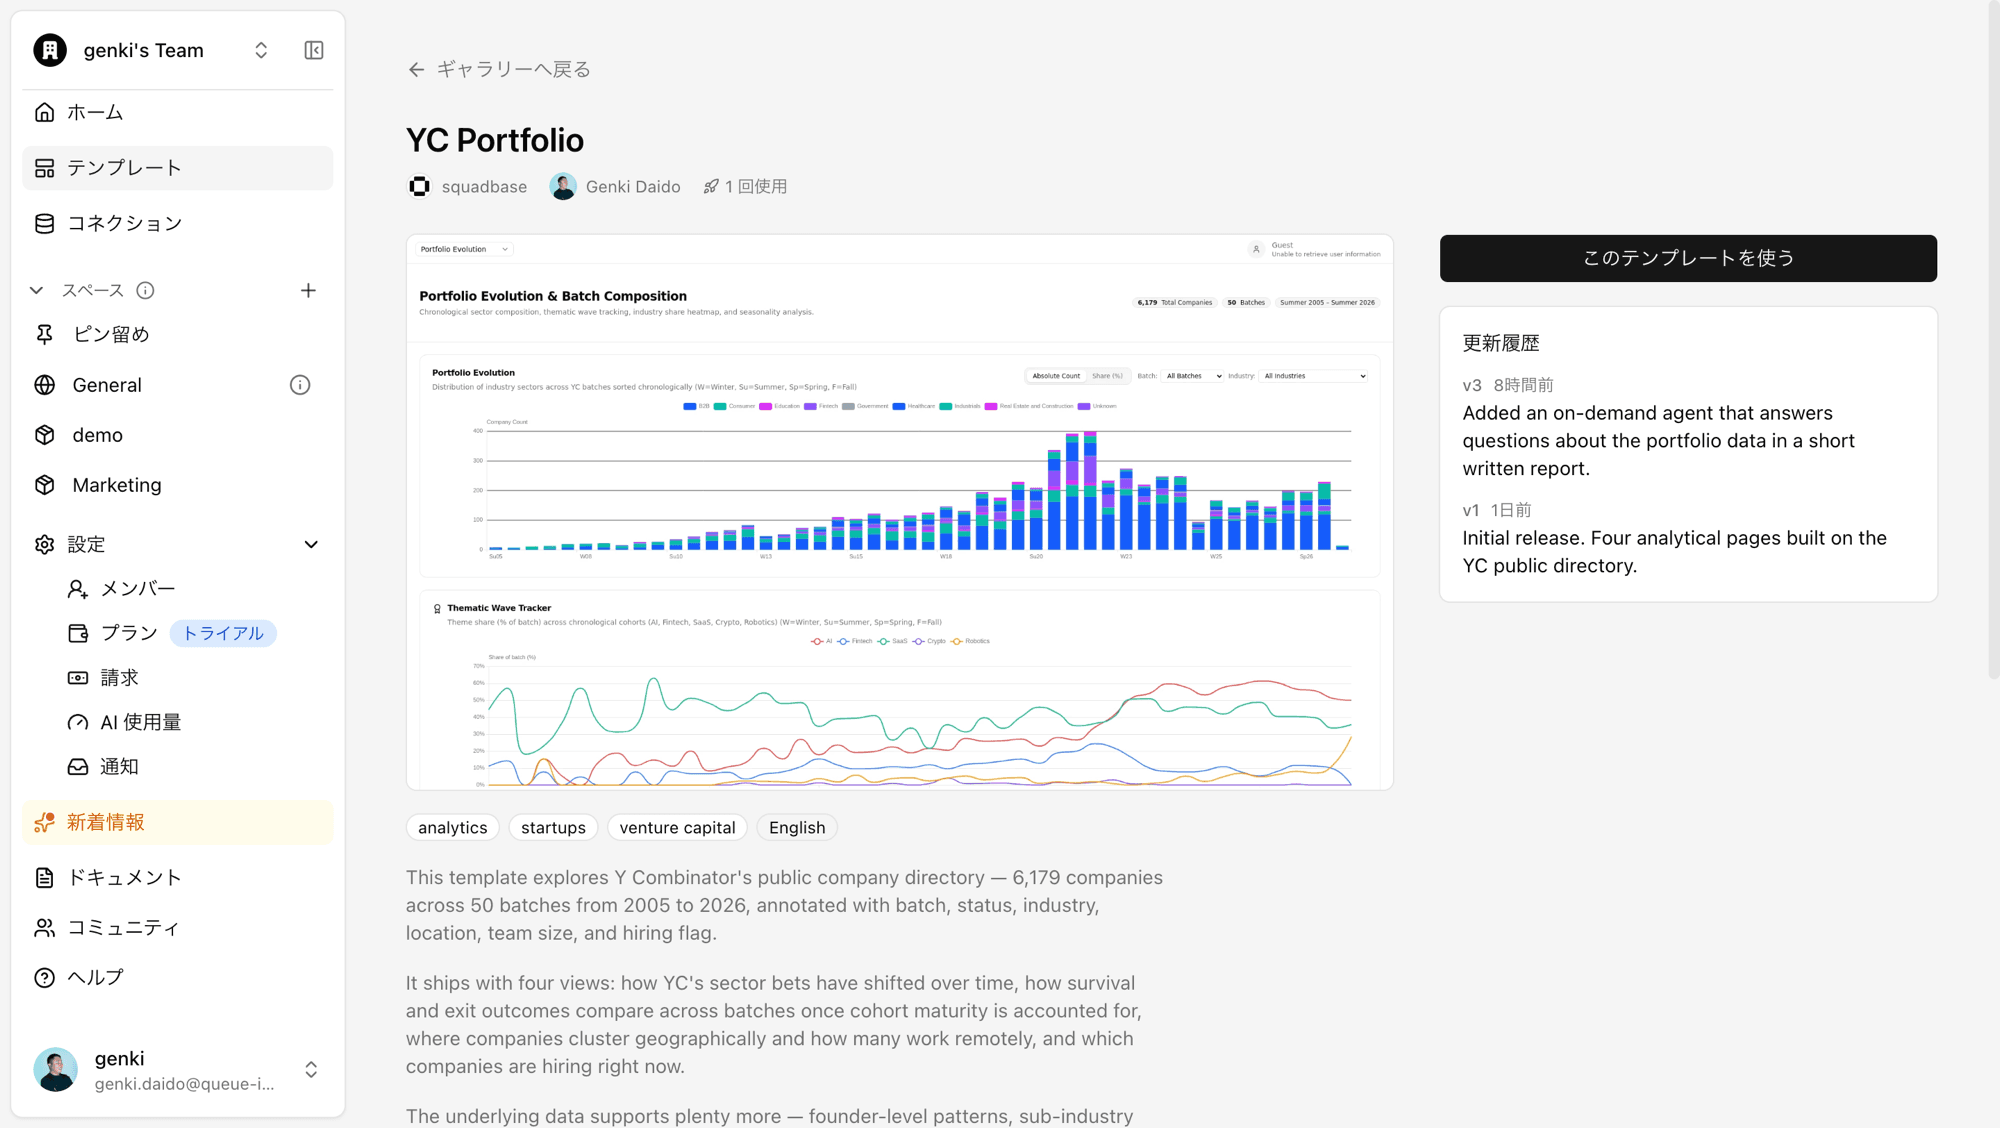Switch to Share (%) view in preview

[x=1107, y=376]
